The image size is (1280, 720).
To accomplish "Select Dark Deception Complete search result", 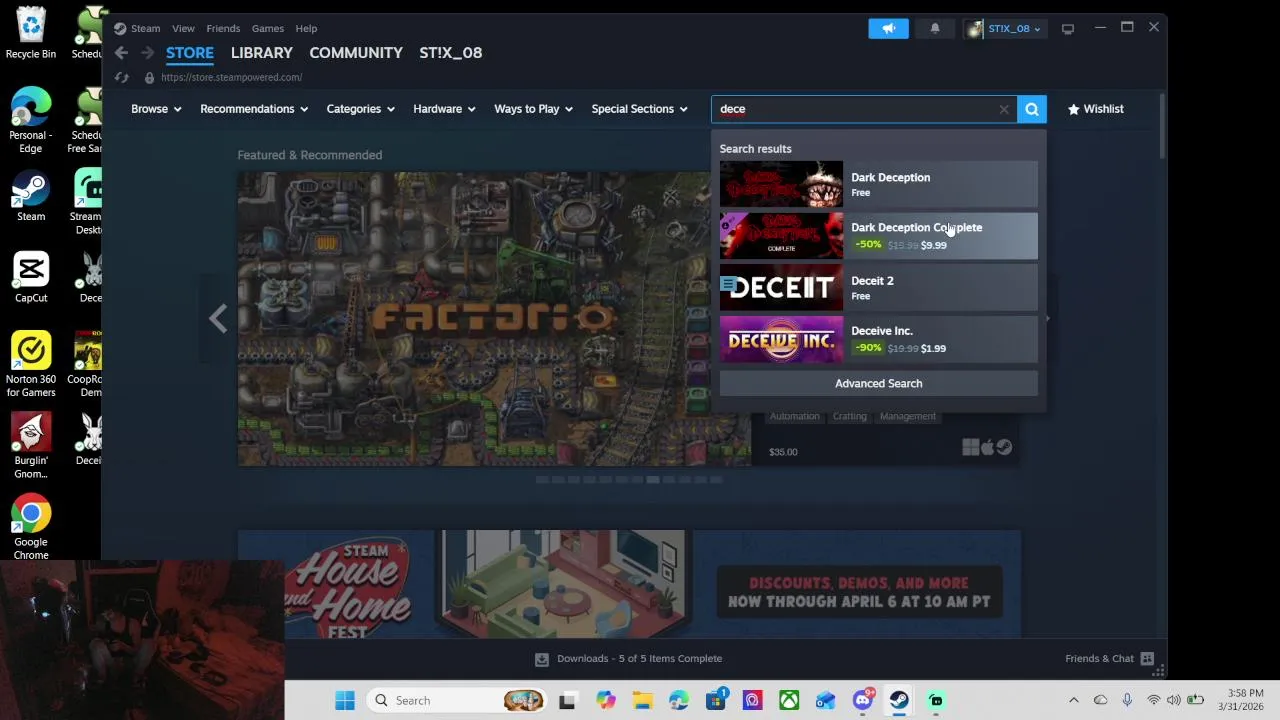I will [x=879, y=236].
